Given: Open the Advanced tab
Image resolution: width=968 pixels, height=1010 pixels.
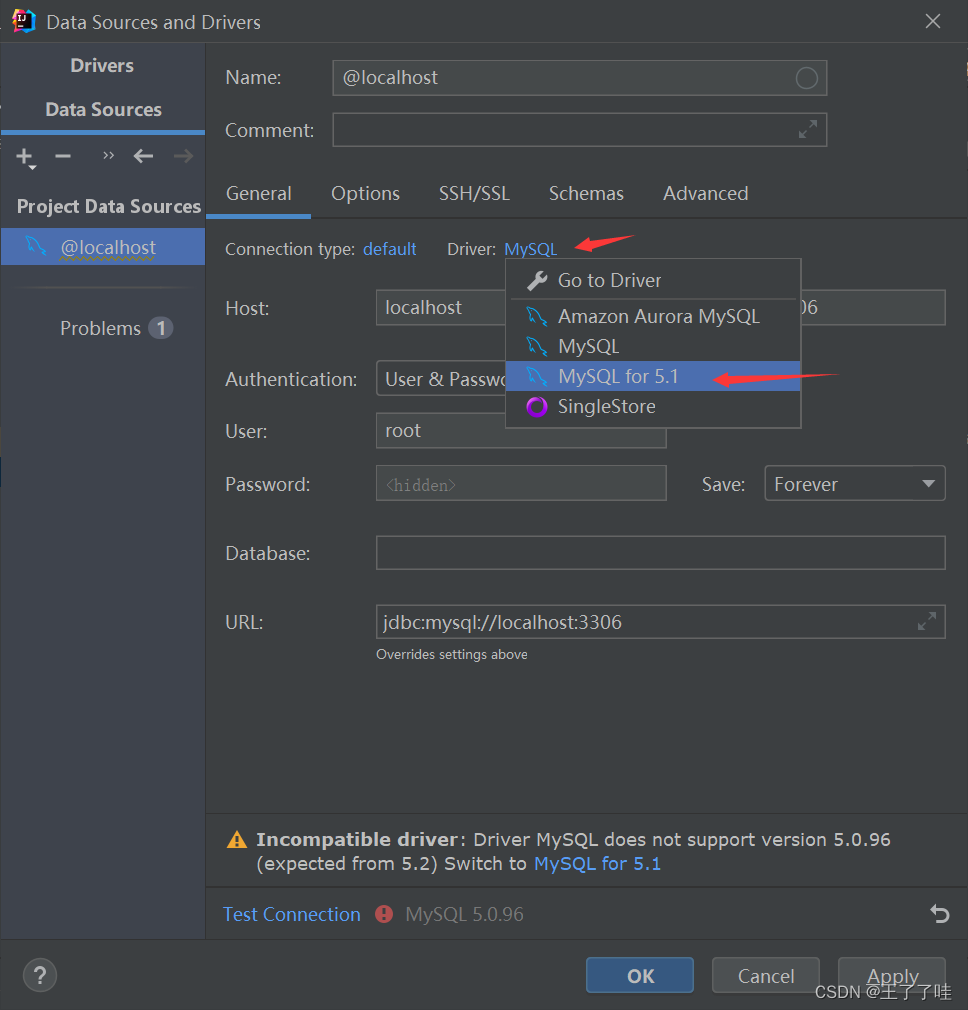Looking at the screenshot, I should tap(705, 193).
